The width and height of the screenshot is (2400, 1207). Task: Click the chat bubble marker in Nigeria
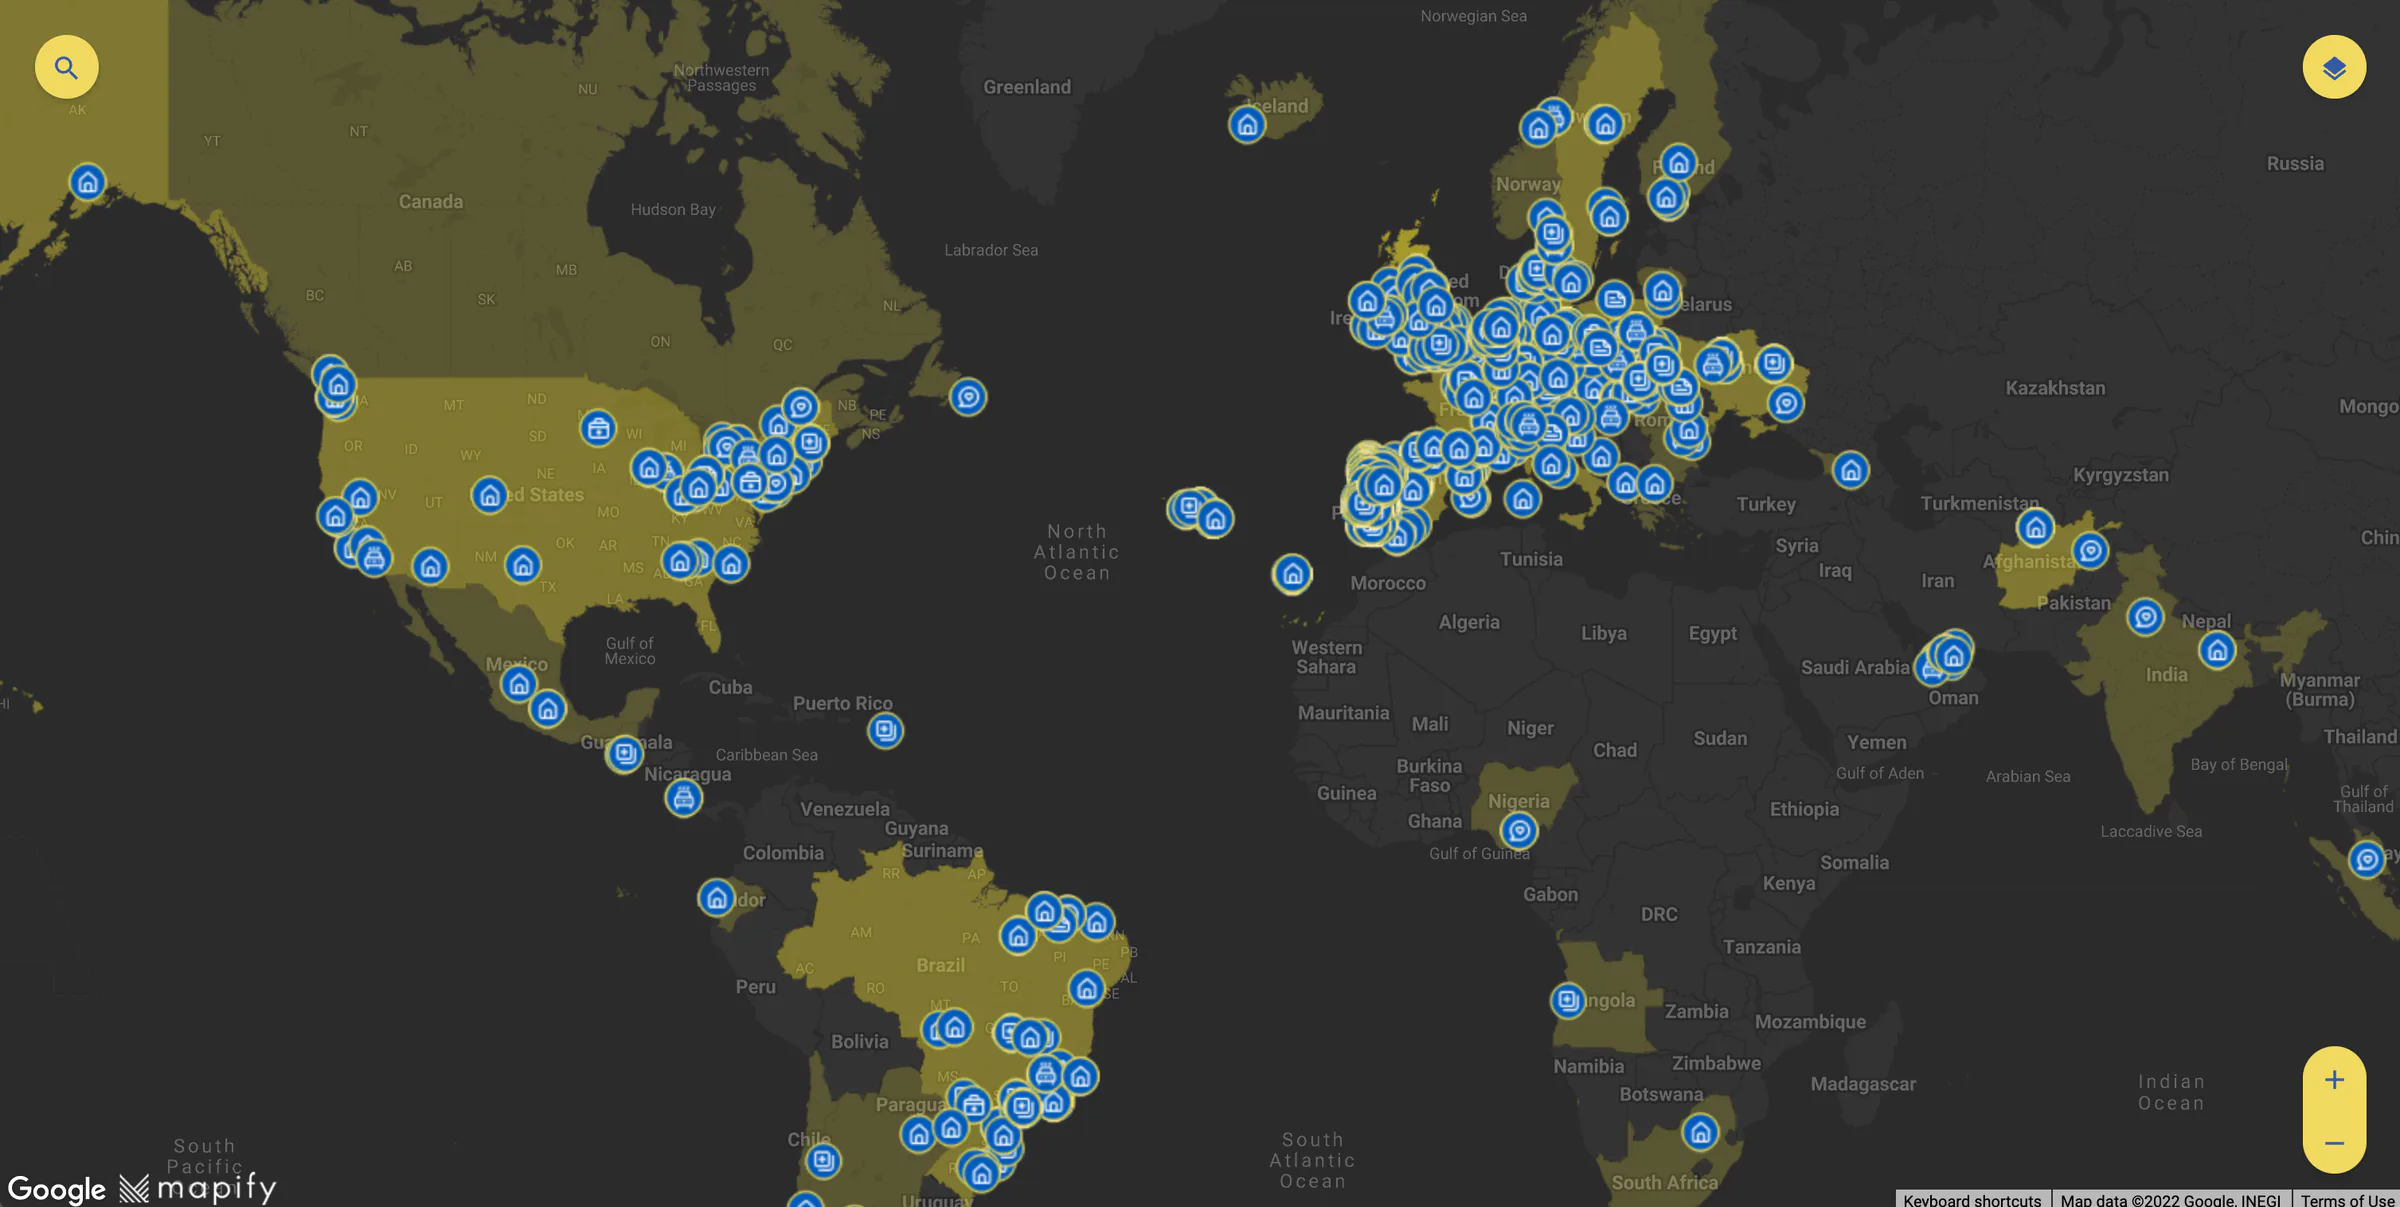pyautogui.click(x=1520, y=830)
